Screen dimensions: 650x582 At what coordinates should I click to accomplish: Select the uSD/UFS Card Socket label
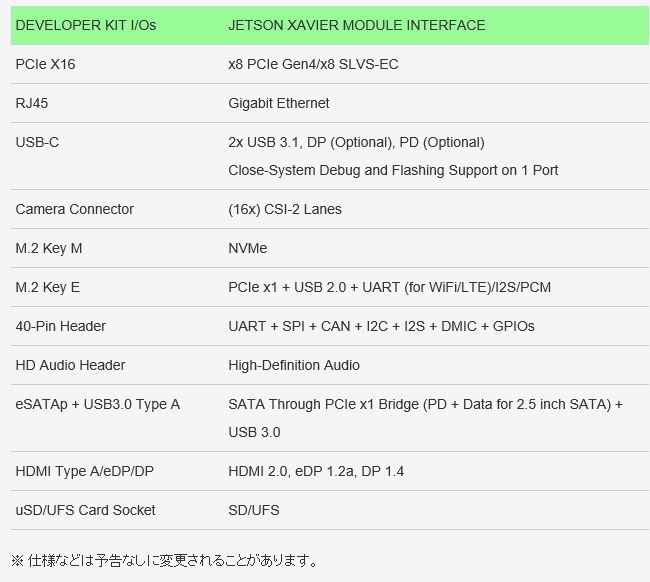point(85,510)
